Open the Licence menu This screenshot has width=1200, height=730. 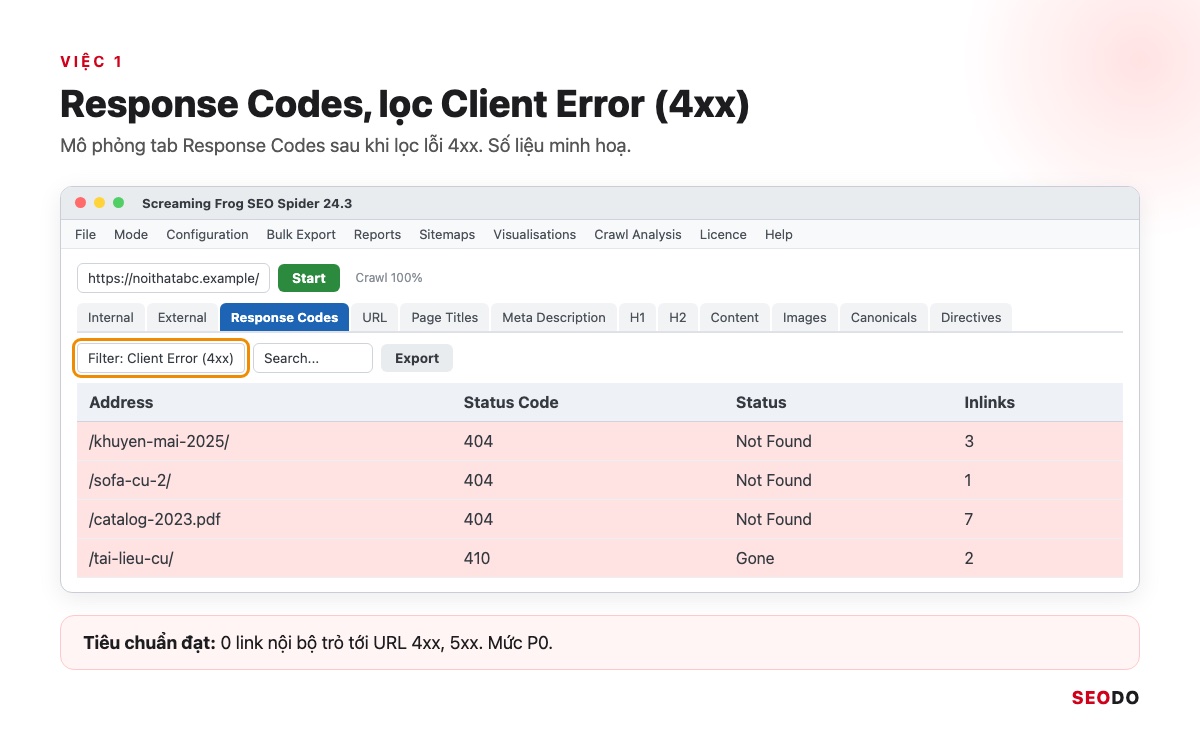click(x=723, y=234)
